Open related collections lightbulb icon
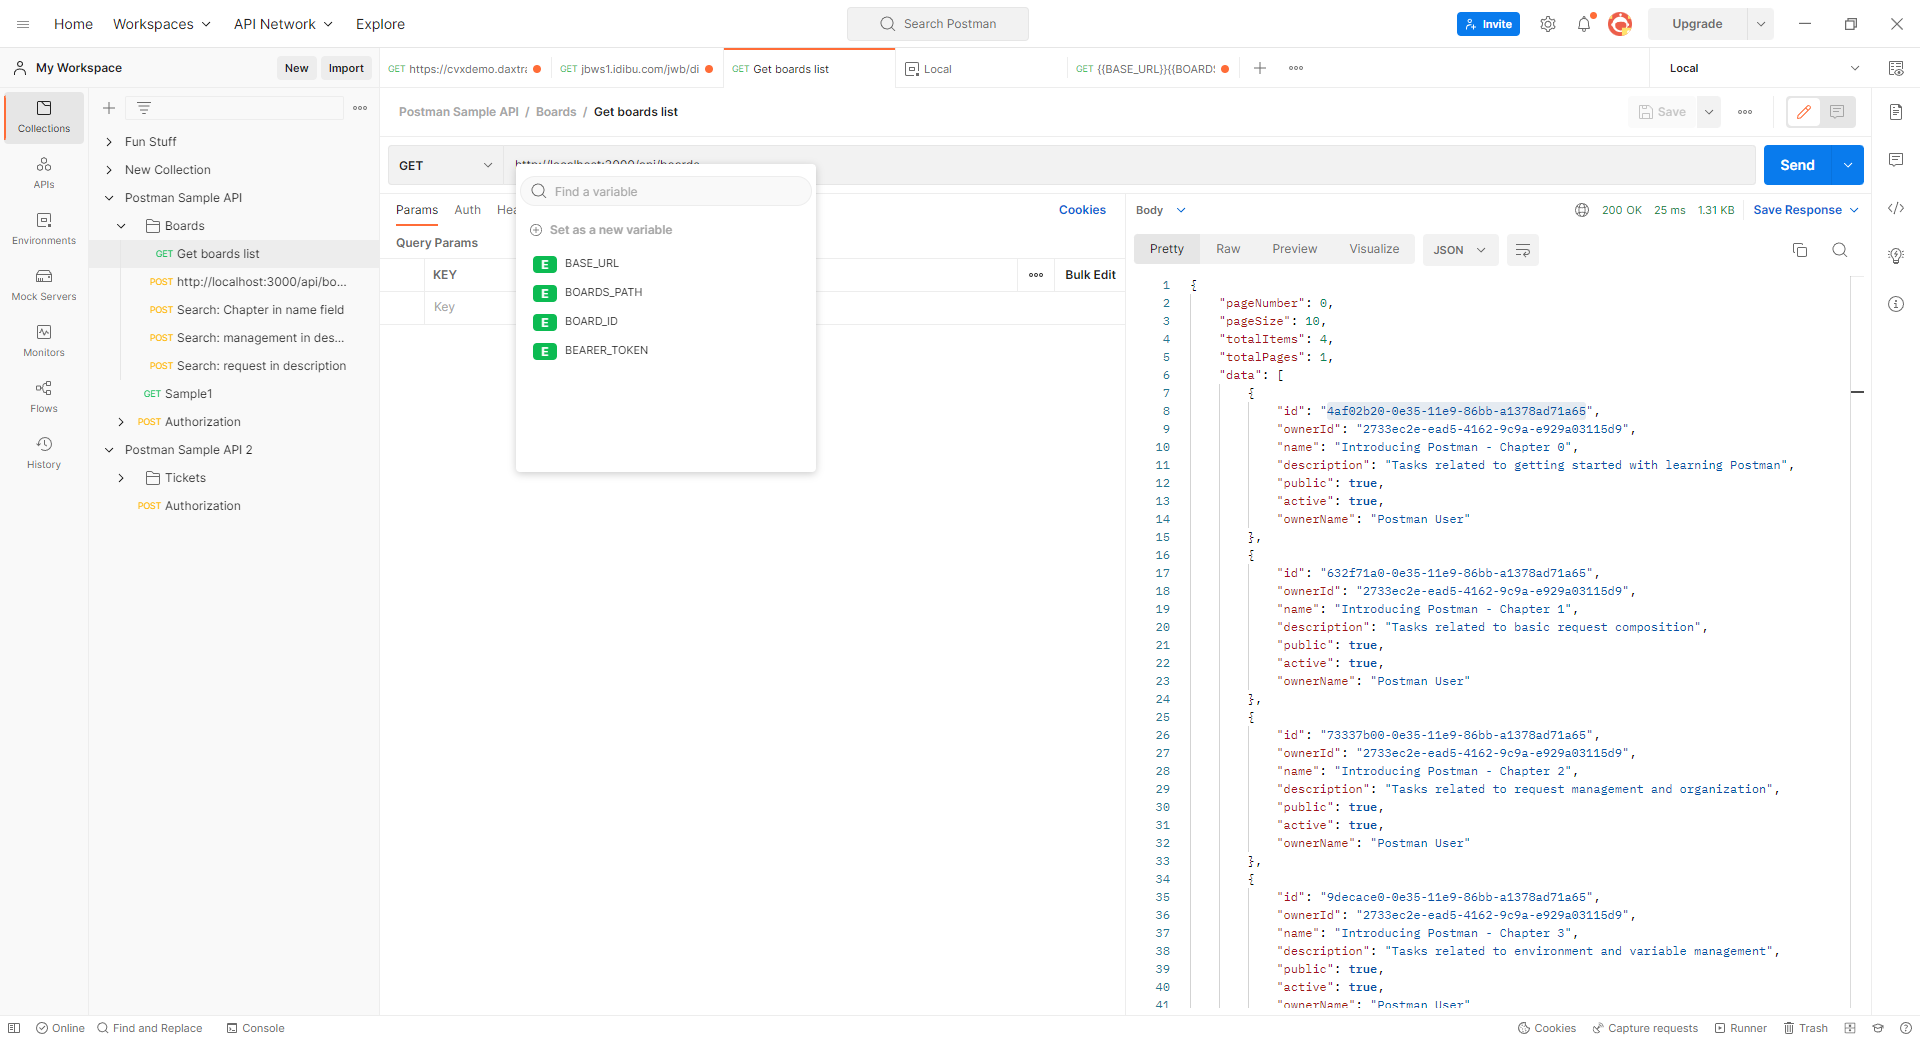This screenshot has width=1920, height=1040. (1896, 256)
